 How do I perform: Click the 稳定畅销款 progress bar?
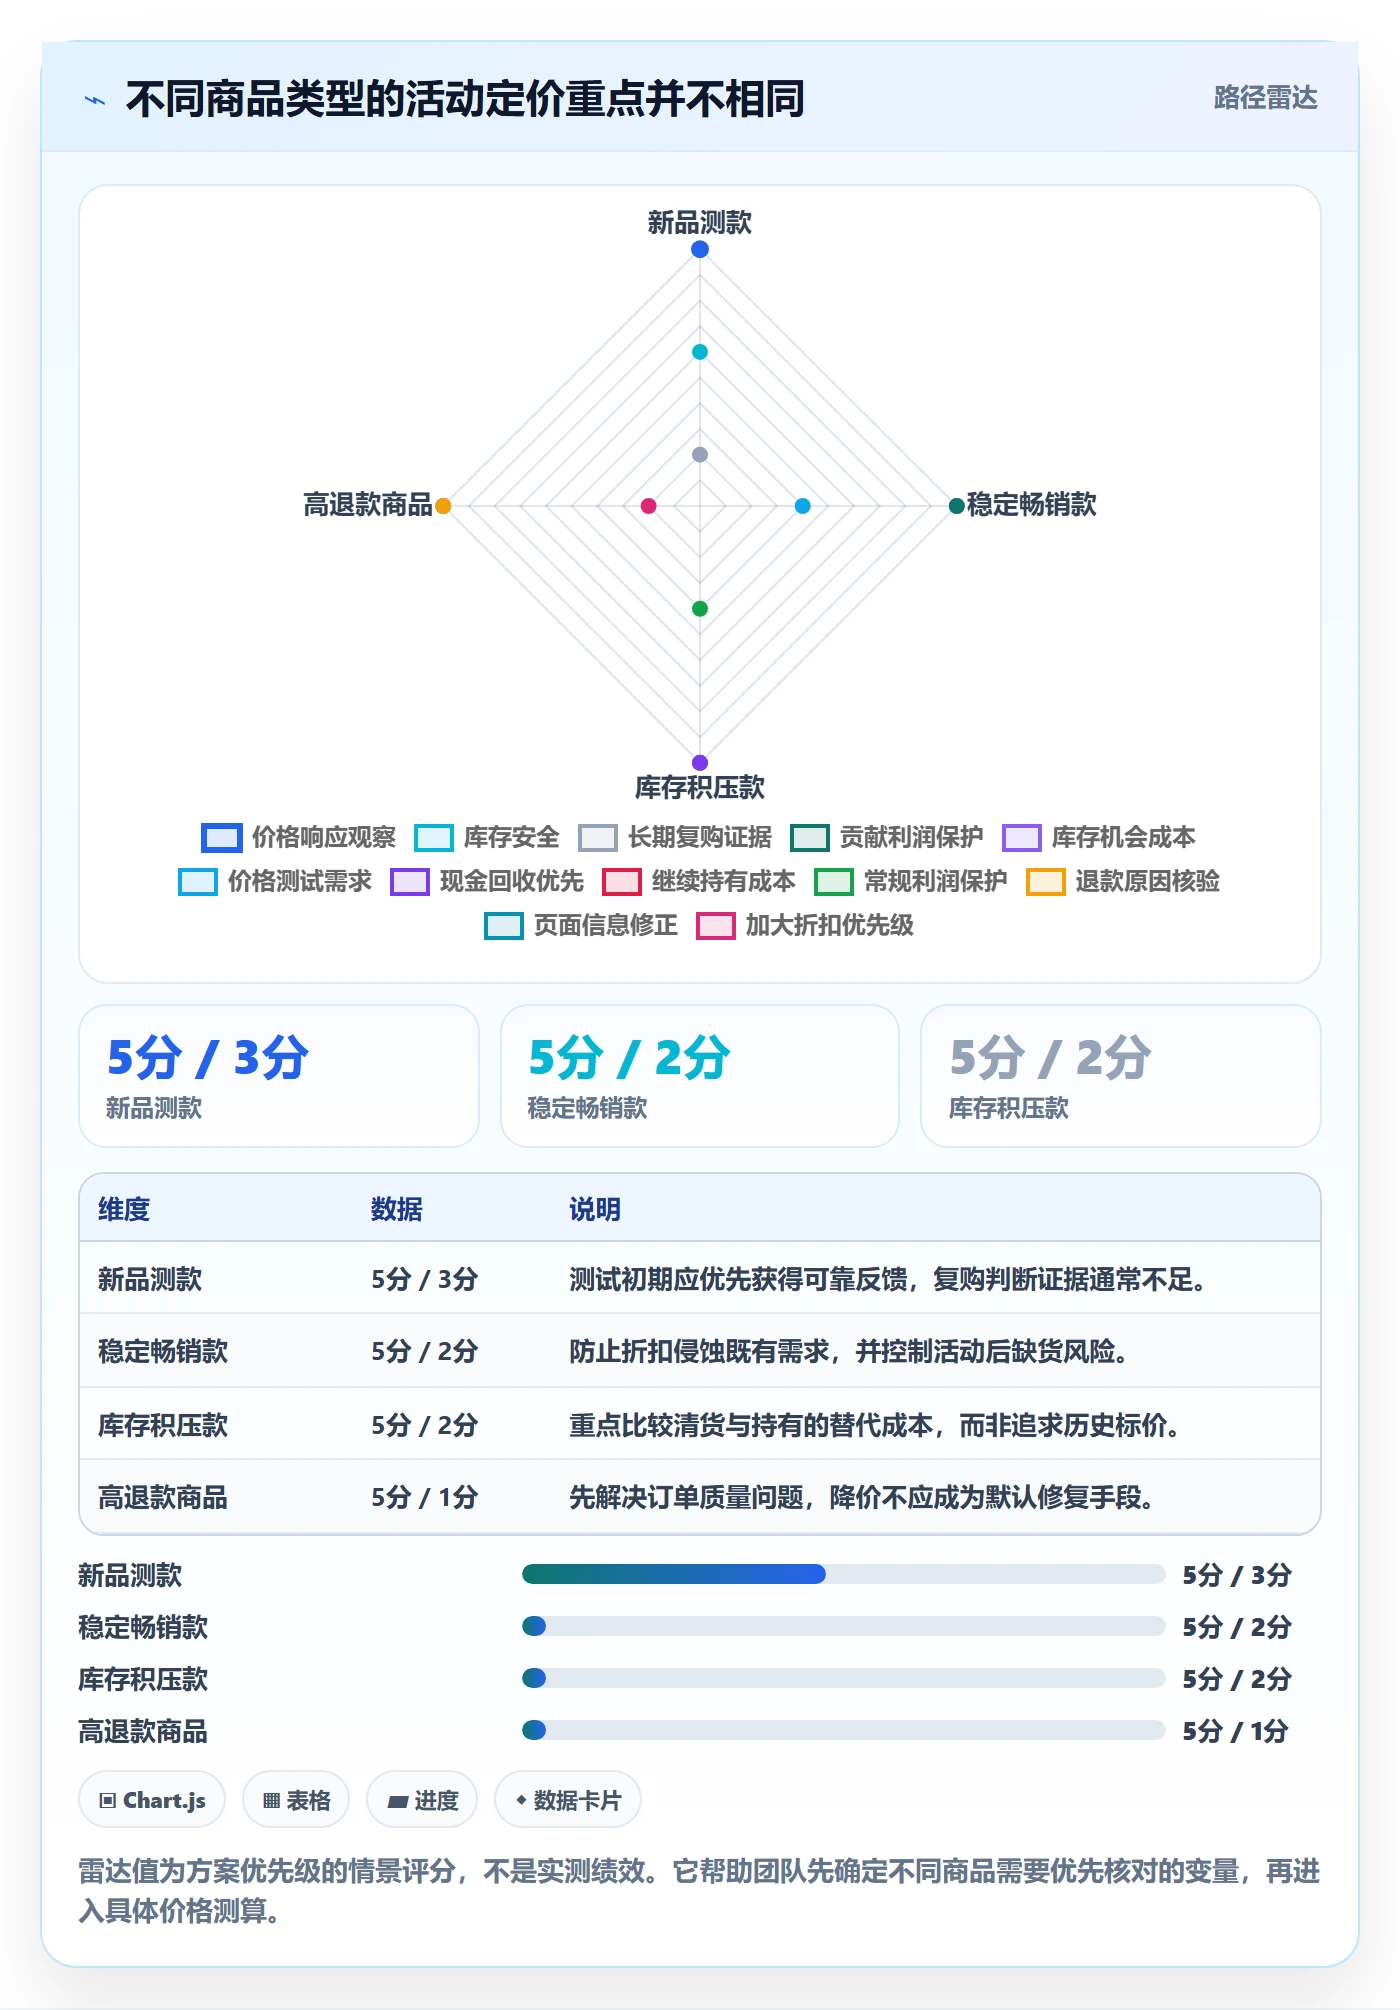pyautogui.click(x=843, y=1626)
